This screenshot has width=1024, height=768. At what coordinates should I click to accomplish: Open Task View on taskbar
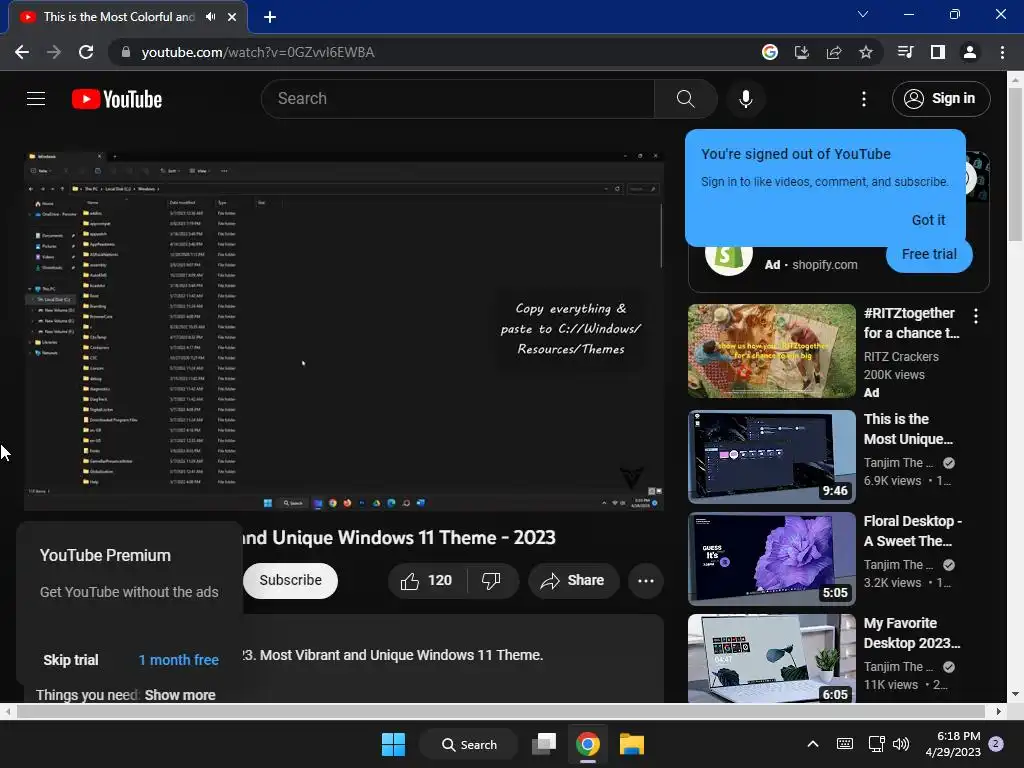pyautogui.click(x=544, y=744)
